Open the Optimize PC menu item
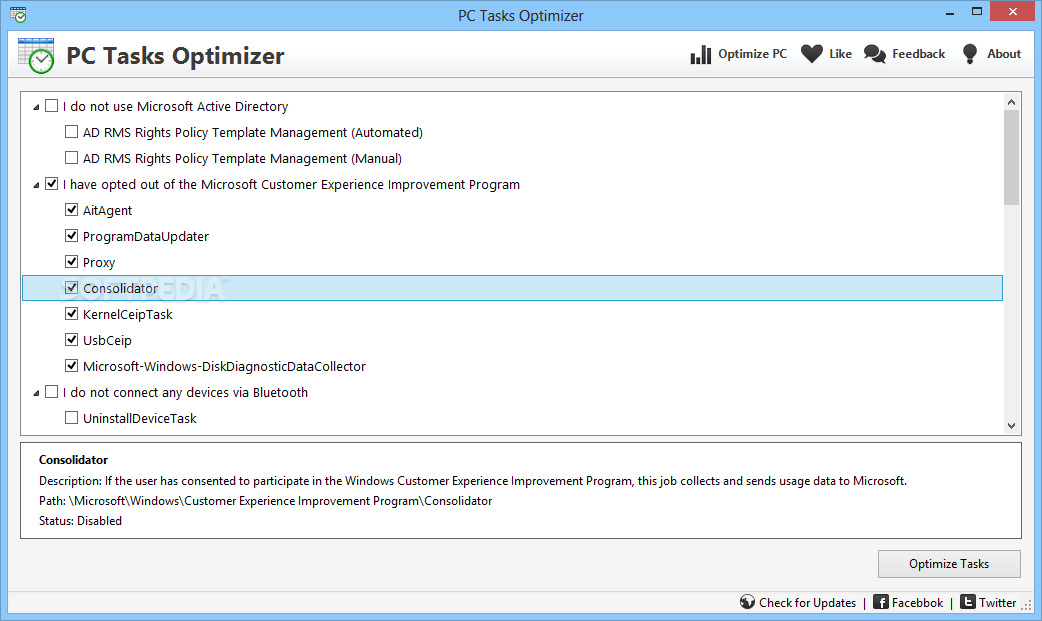 [738, 55]
